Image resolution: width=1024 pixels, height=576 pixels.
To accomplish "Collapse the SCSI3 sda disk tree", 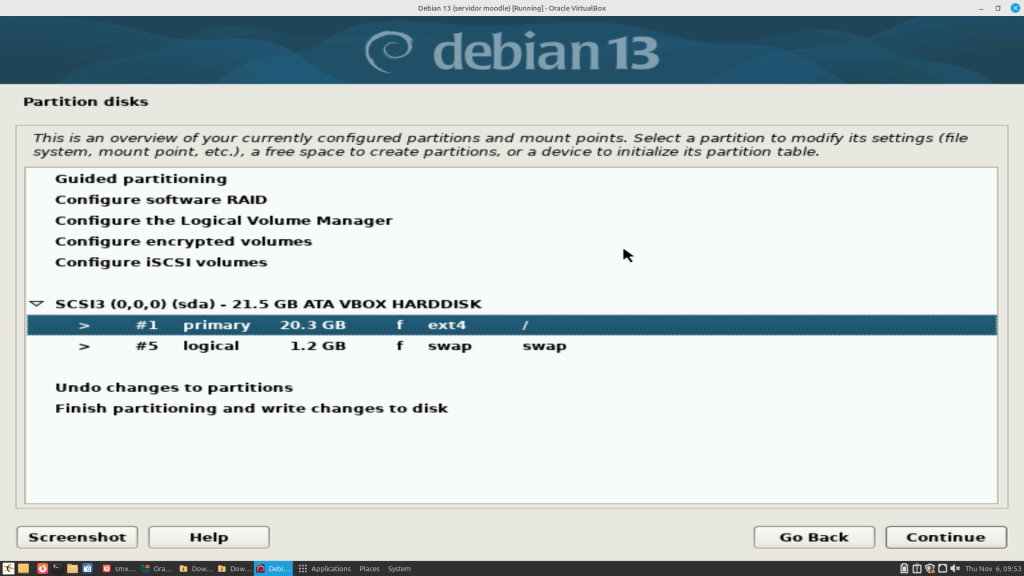I will tap(37, 303).
